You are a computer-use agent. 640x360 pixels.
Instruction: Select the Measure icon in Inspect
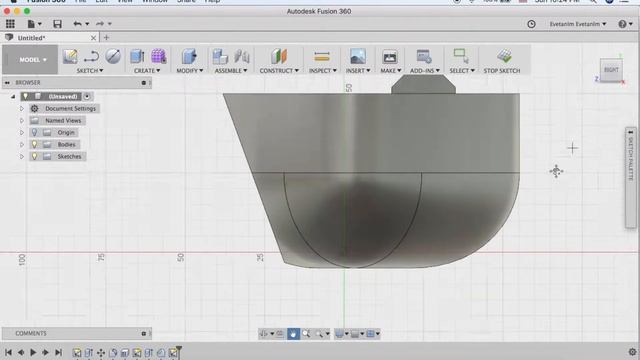pyautogui.click(x=322, y=56)
